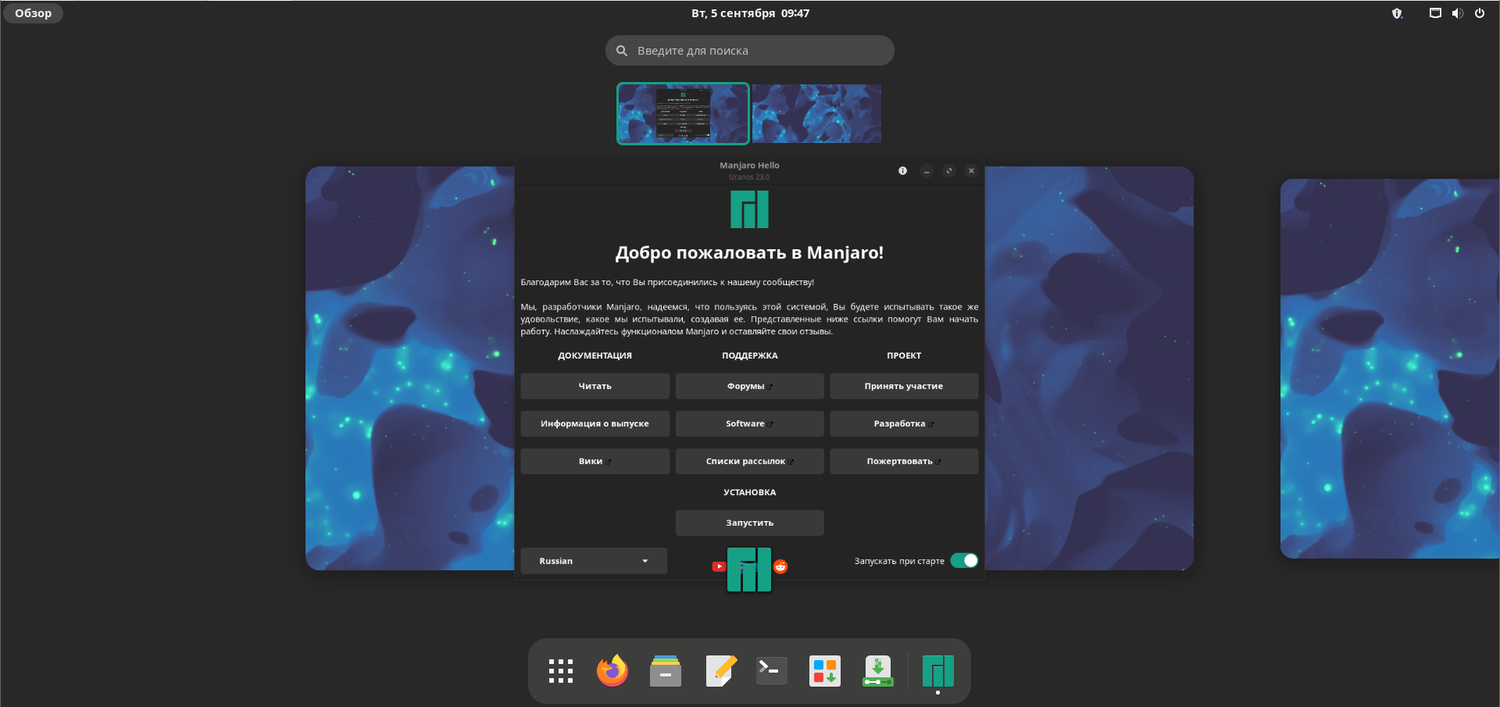Image resolution: width=1500 pixels, height=707 pixels.
Task: Open the Вики link button
Action: [x=595, y=461]
